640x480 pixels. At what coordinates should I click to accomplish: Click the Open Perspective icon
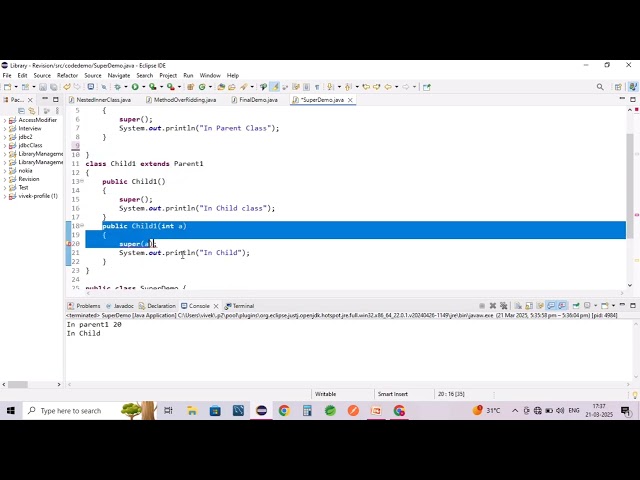[618, 87]
